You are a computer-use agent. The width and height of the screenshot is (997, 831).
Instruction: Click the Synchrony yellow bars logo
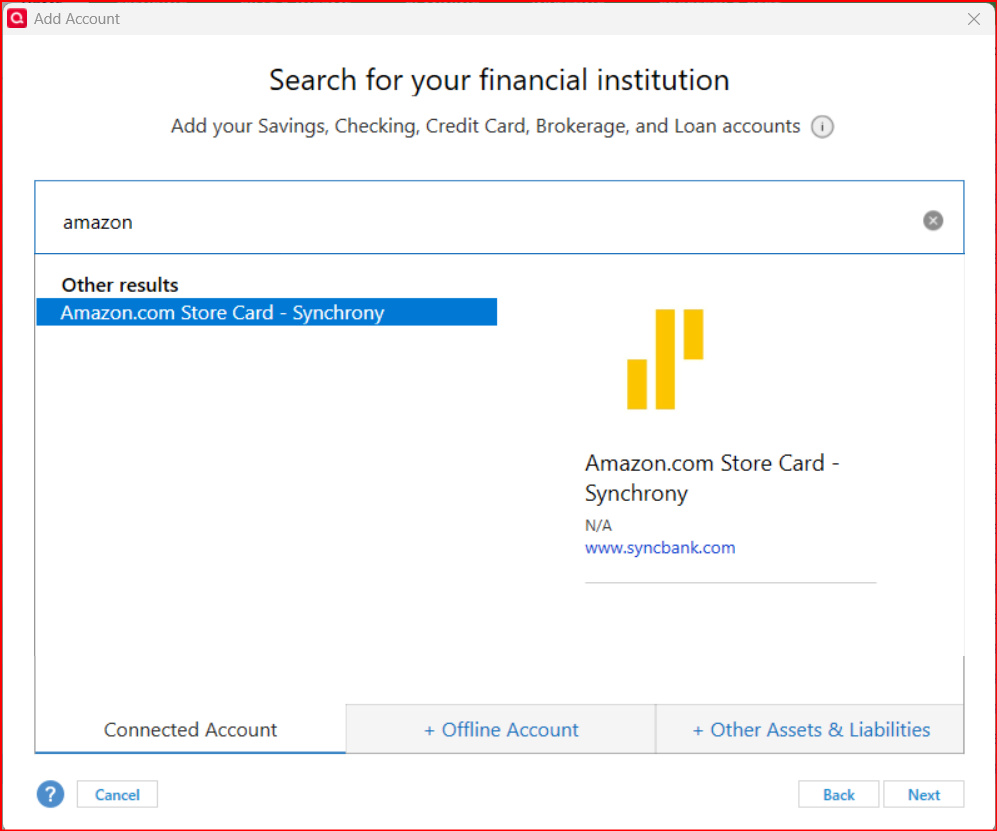[x=665, y=359]
